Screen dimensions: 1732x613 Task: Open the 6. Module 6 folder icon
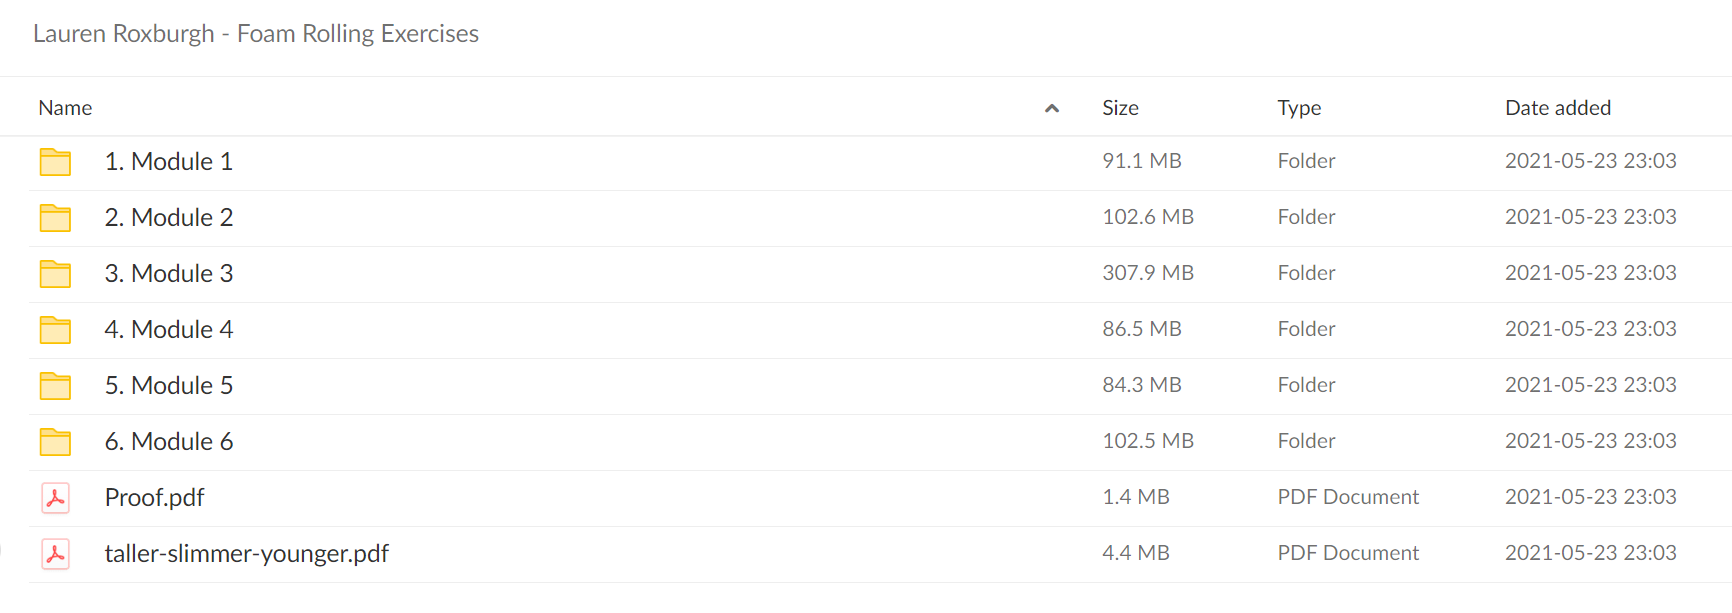[x=55, y=442]
